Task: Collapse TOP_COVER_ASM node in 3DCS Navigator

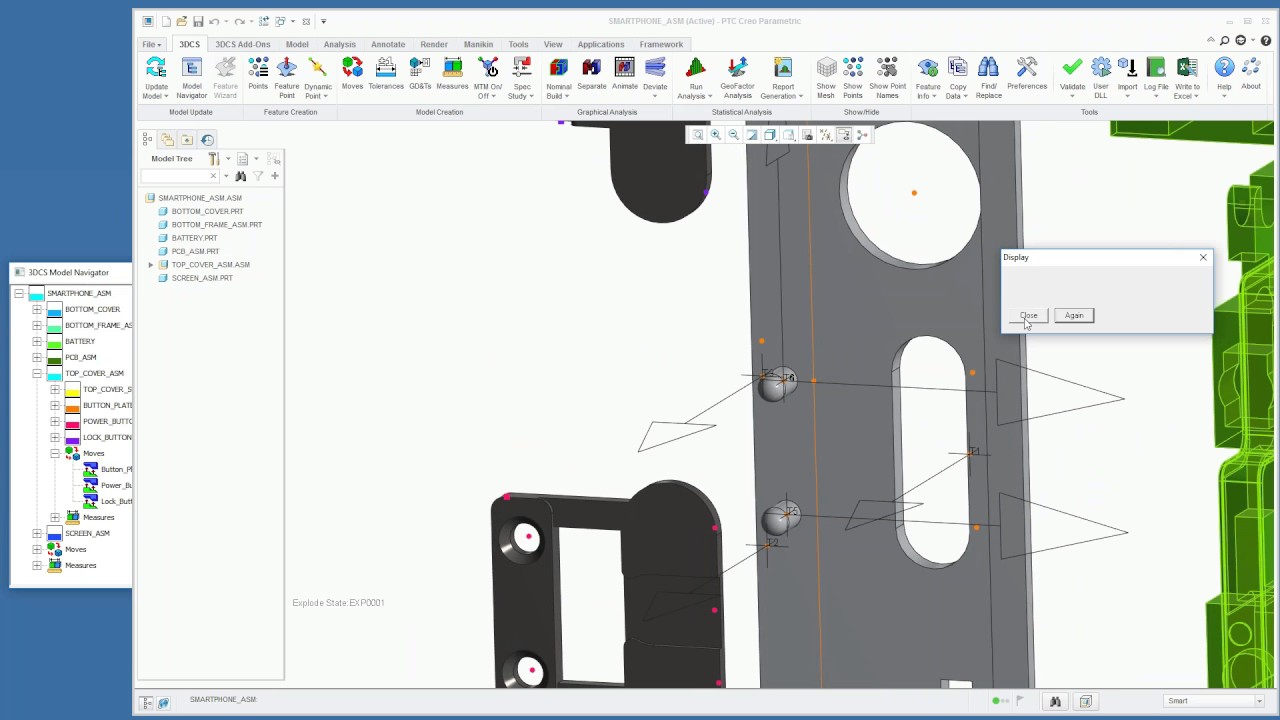Action: (x=37, y=373)
